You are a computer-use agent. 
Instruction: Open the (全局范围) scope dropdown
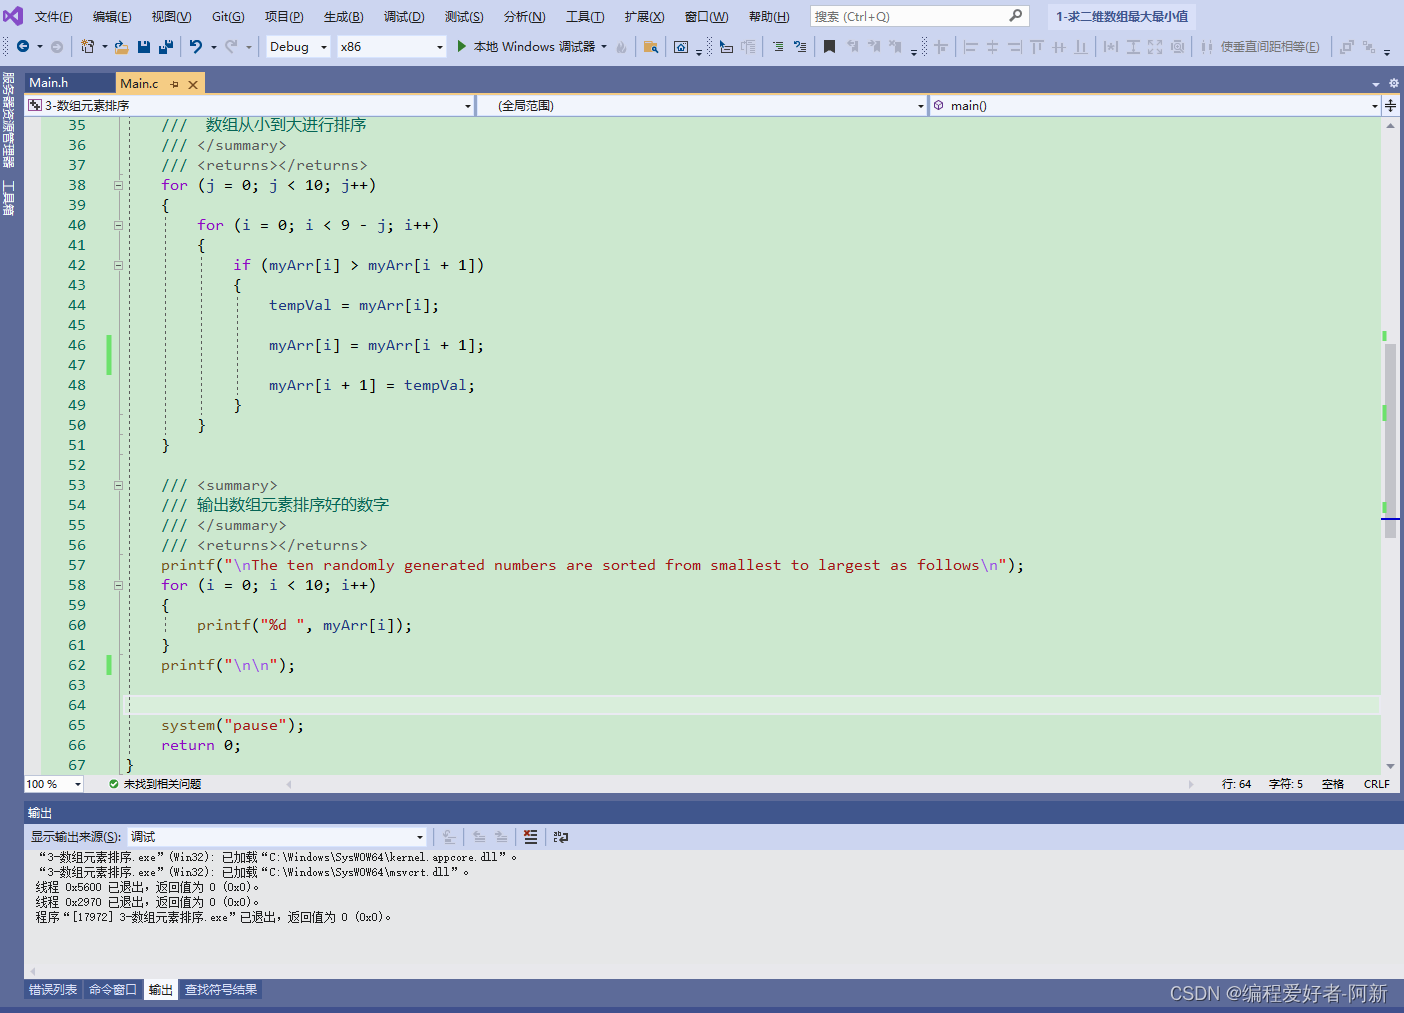point(702,105)
